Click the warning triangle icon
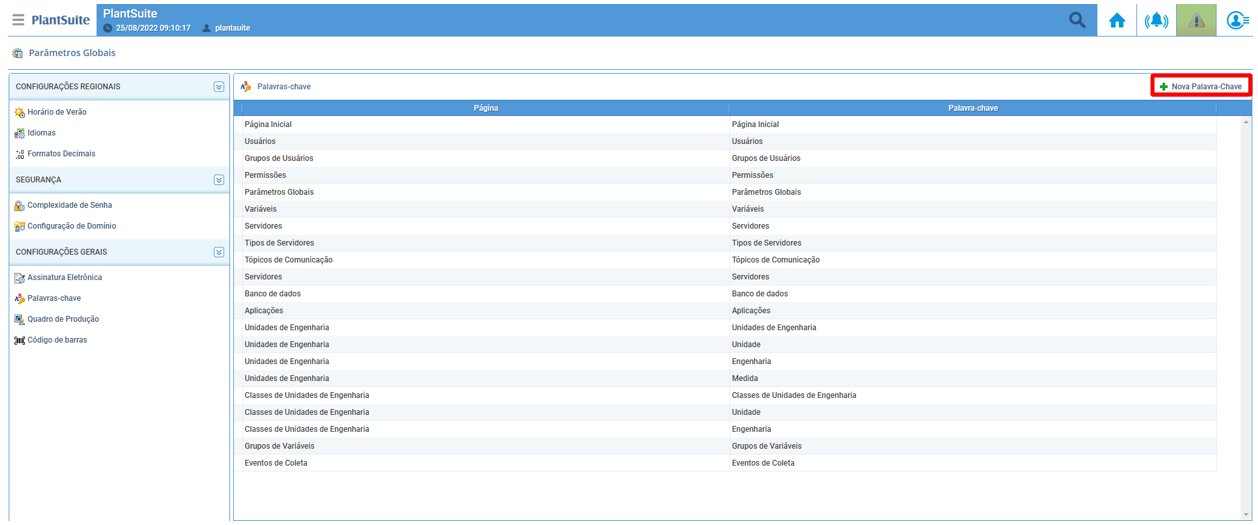1258x525 pixels. pos(1197,21)
